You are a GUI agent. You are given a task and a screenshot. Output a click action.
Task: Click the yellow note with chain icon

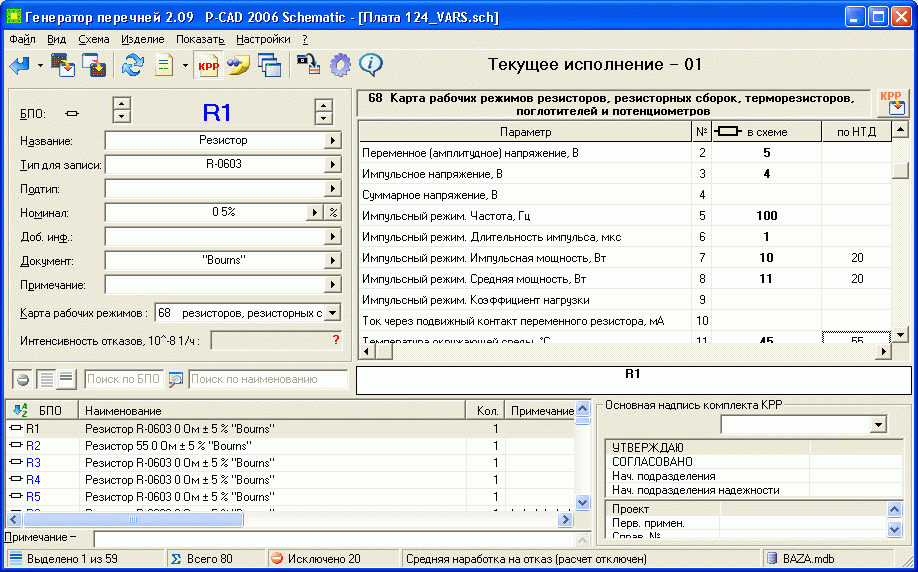[x=238, y=66]
